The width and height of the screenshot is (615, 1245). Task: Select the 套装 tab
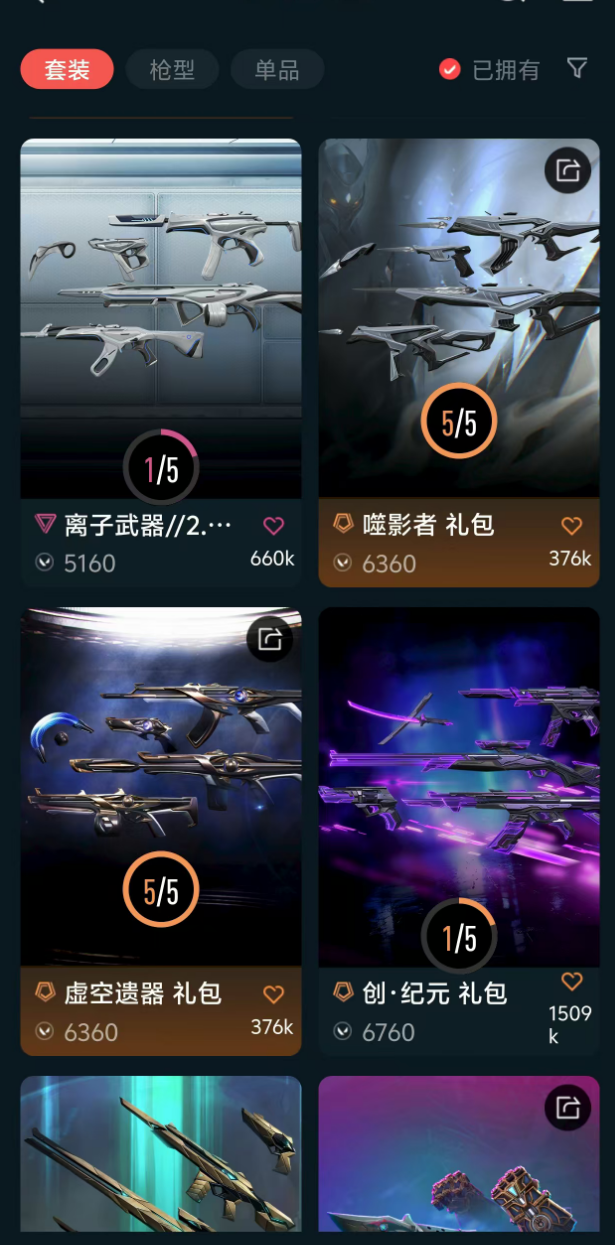click(67, 70)
